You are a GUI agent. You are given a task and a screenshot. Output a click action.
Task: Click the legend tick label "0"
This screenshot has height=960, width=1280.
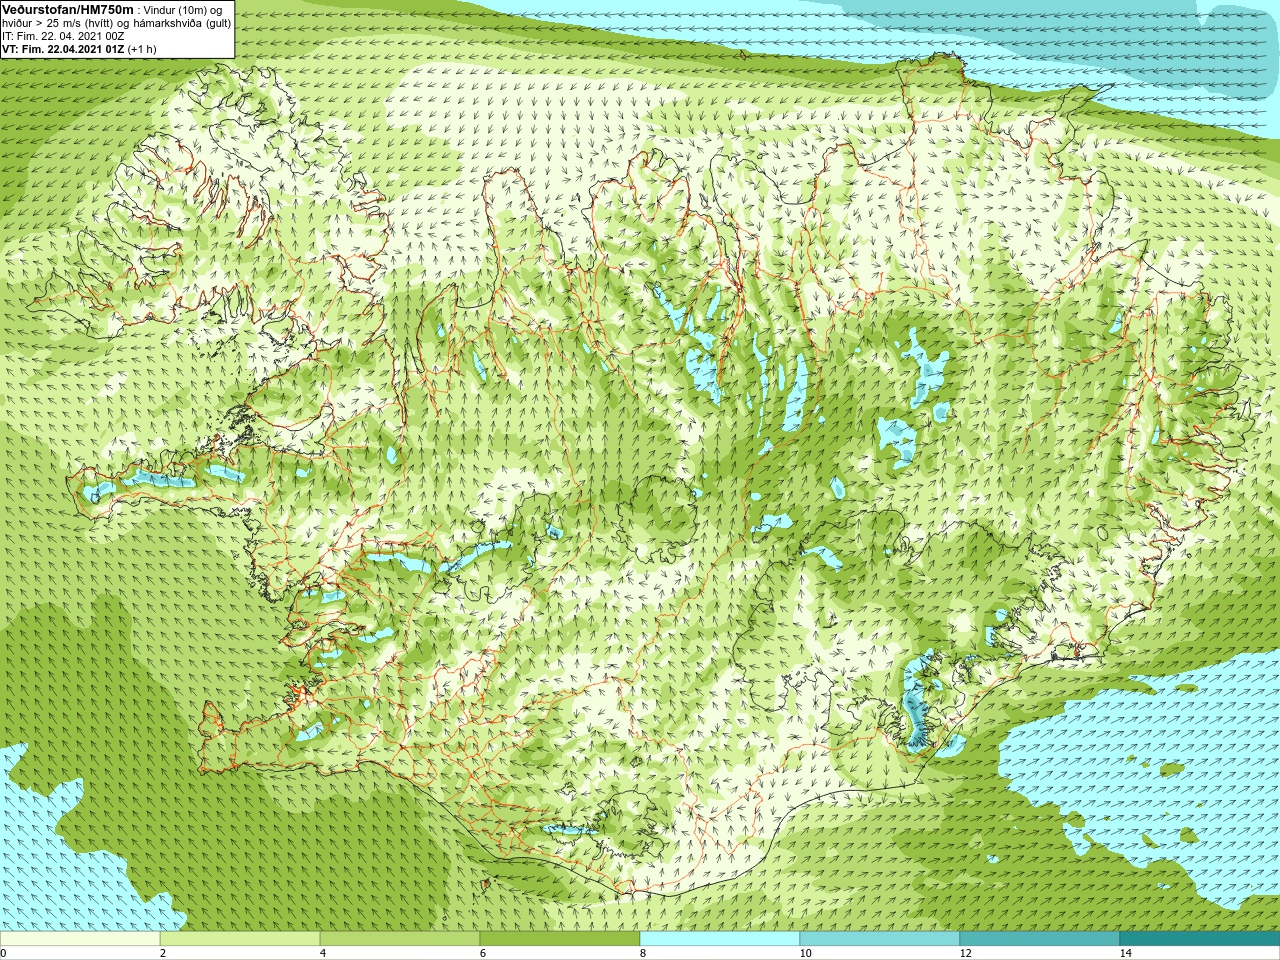[x=4, y=952]
